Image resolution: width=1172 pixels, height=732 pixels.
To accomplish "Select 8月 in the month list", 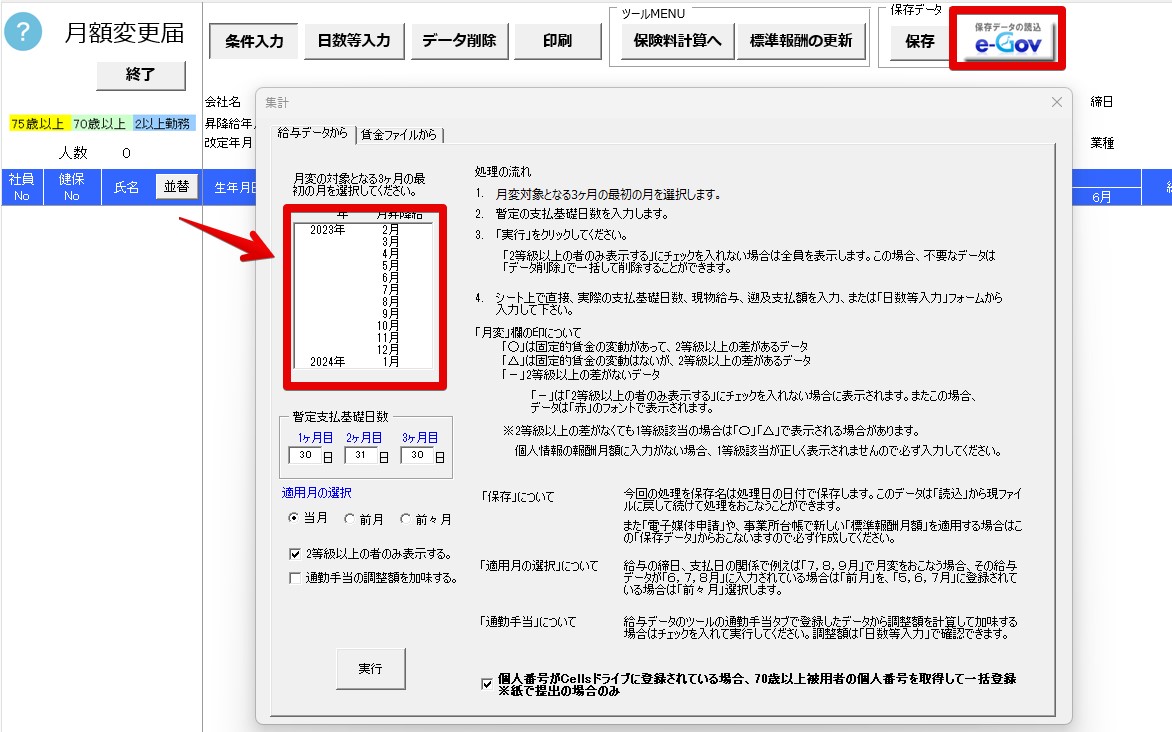I will coord(363,301).
